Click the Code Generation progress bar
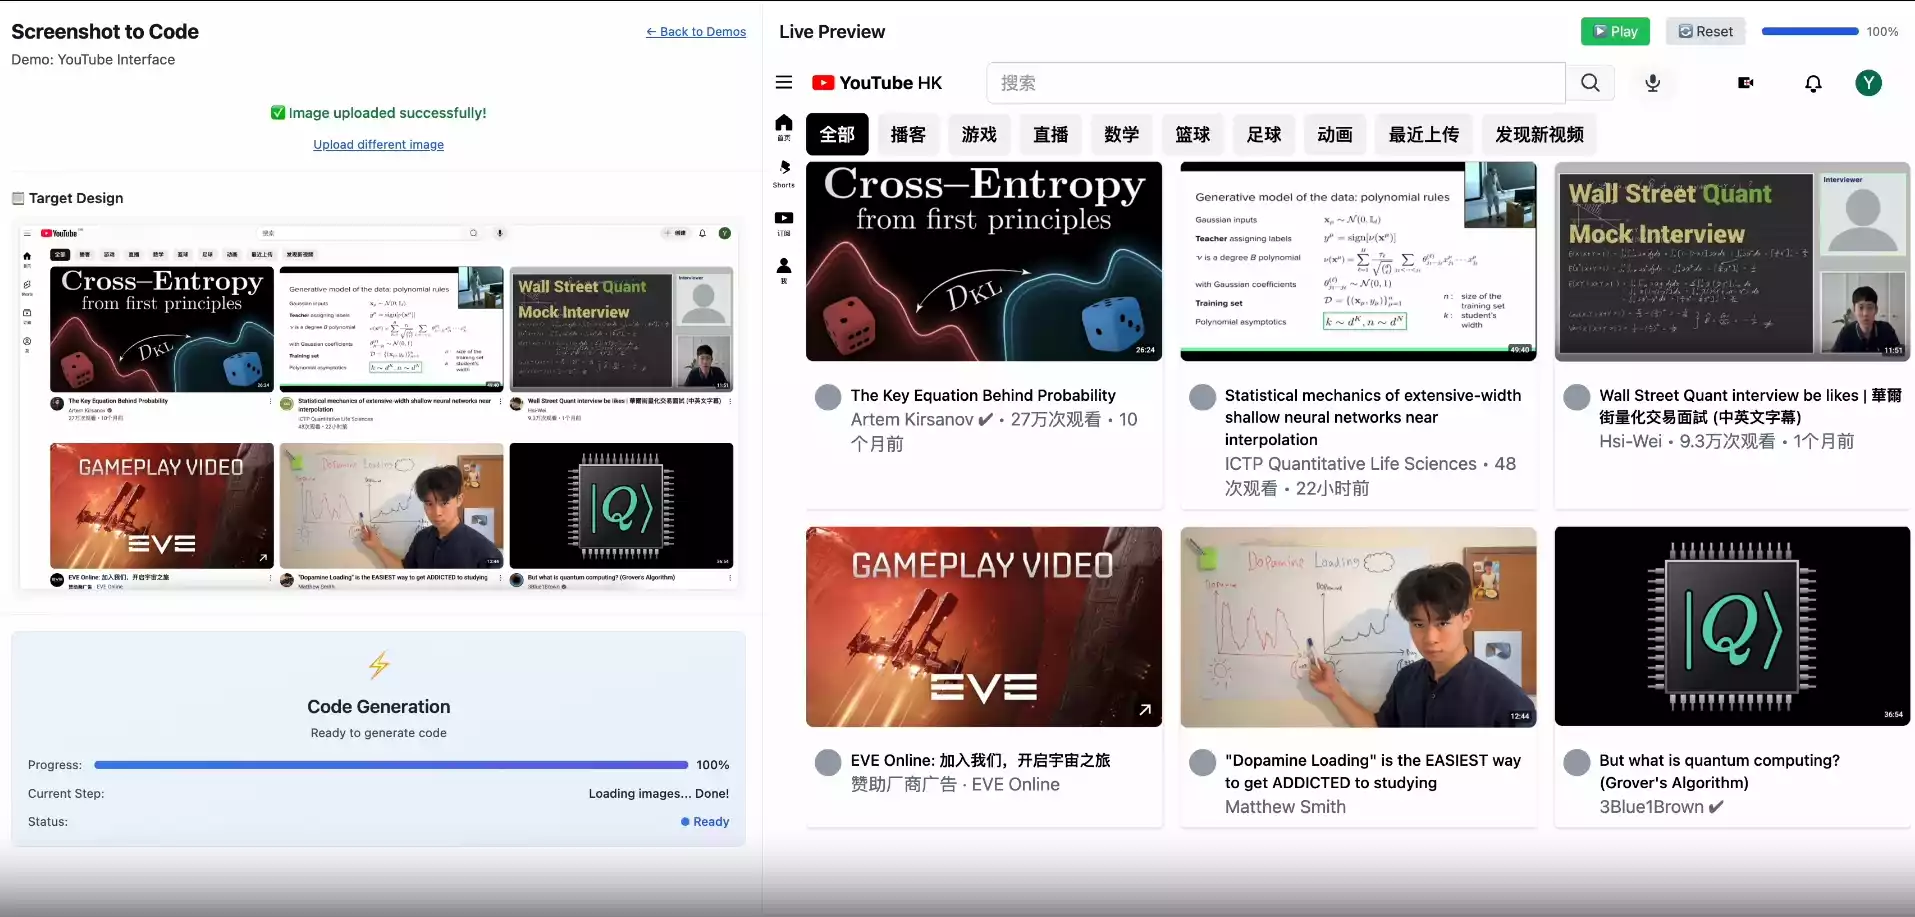 [391, 765]
